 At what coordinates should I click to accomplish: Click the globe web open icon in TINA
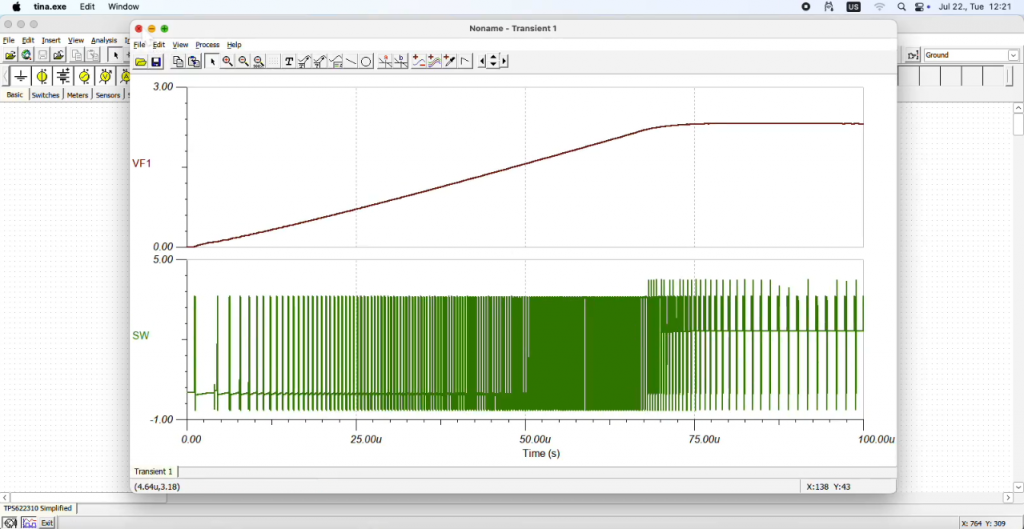point(26,56)
